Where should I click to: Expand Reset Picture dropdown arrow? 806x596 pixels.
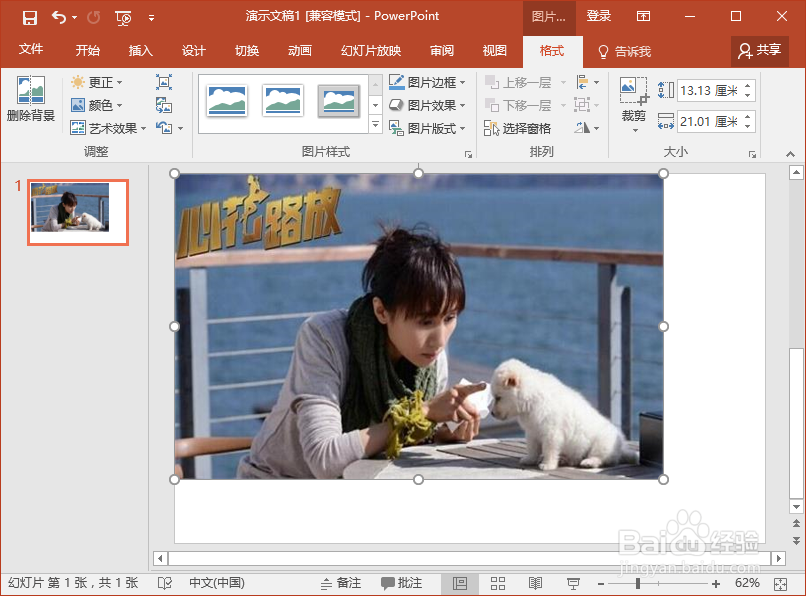click(180, 128)
